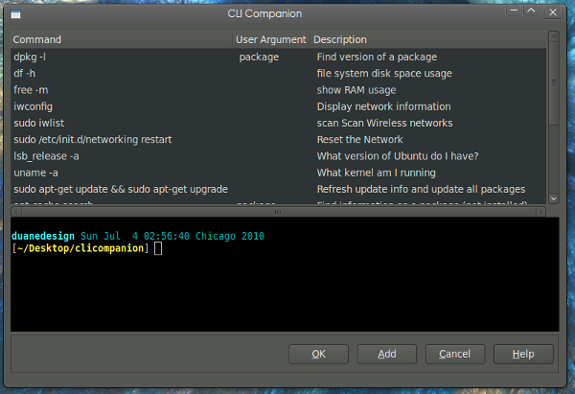This screenshot has height=394, width=575.
Task: Click the OK button
Action: [x=318, y=354]
